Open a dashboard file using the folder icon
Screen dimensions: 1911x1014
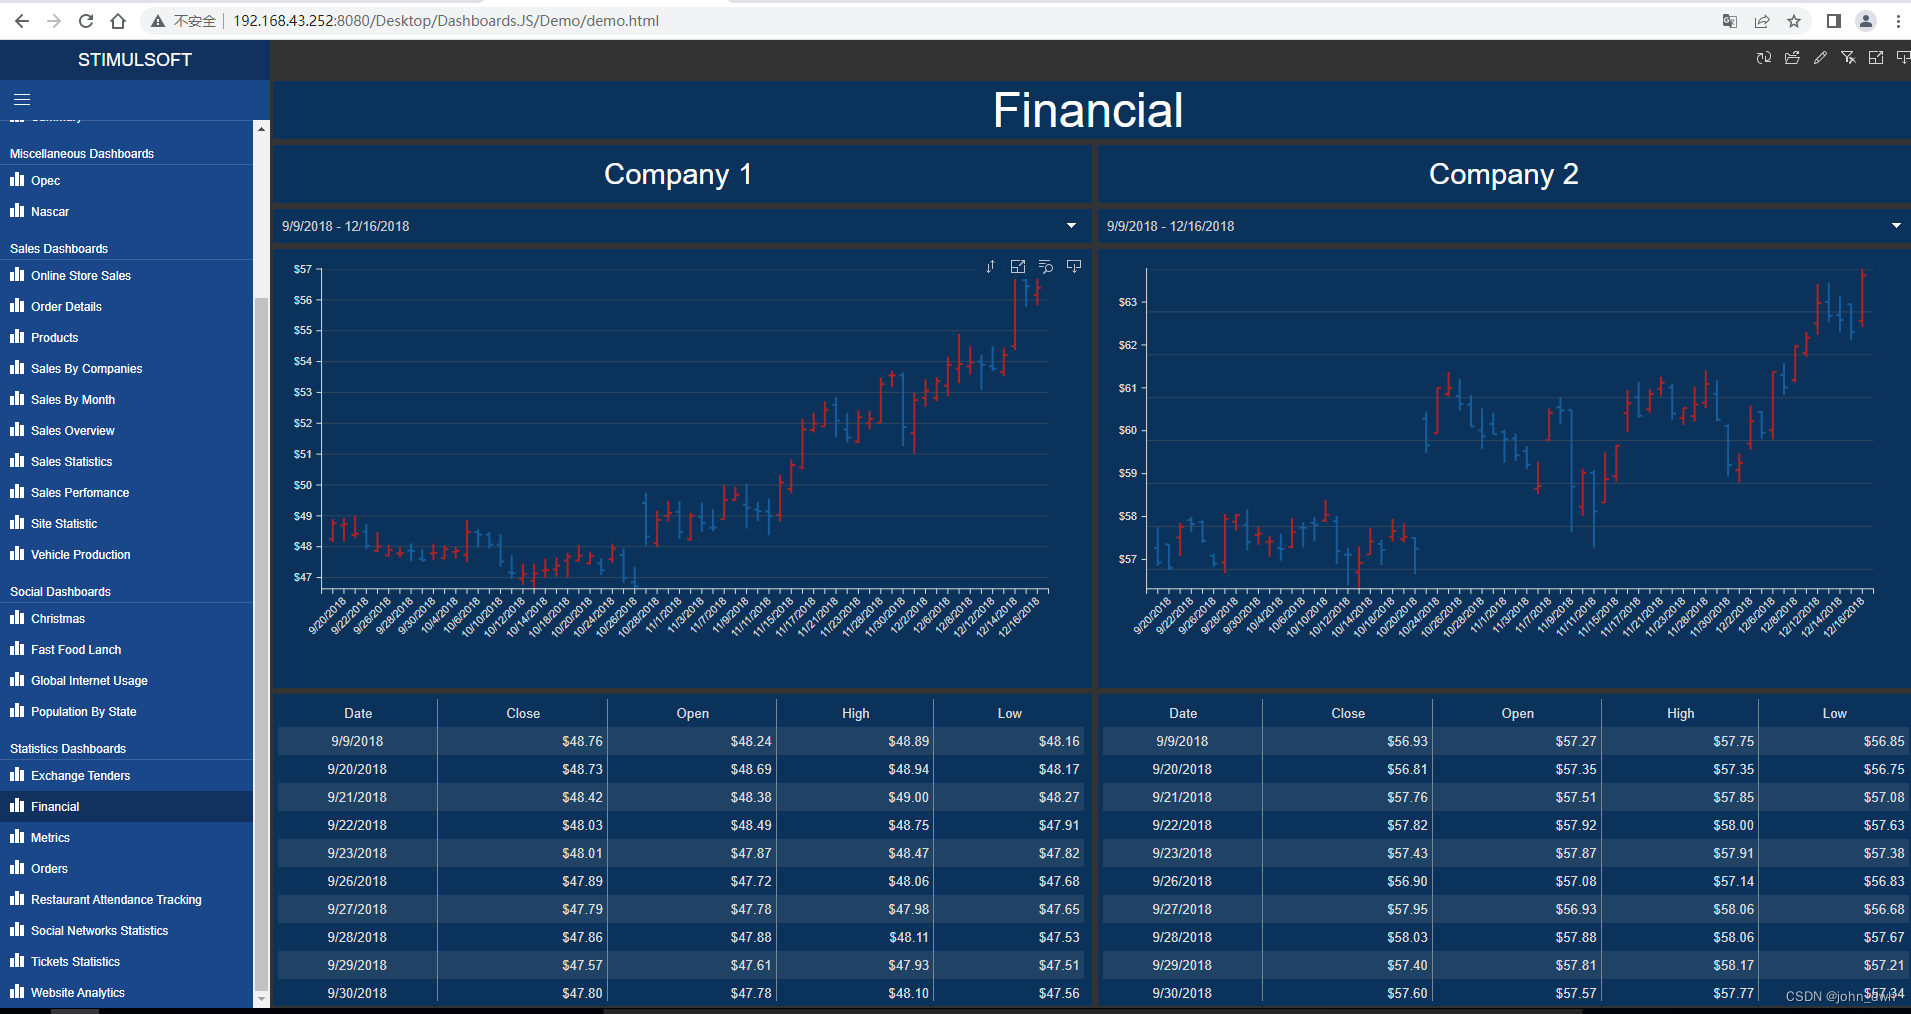pyautogui.click(x=1791, y=57)
